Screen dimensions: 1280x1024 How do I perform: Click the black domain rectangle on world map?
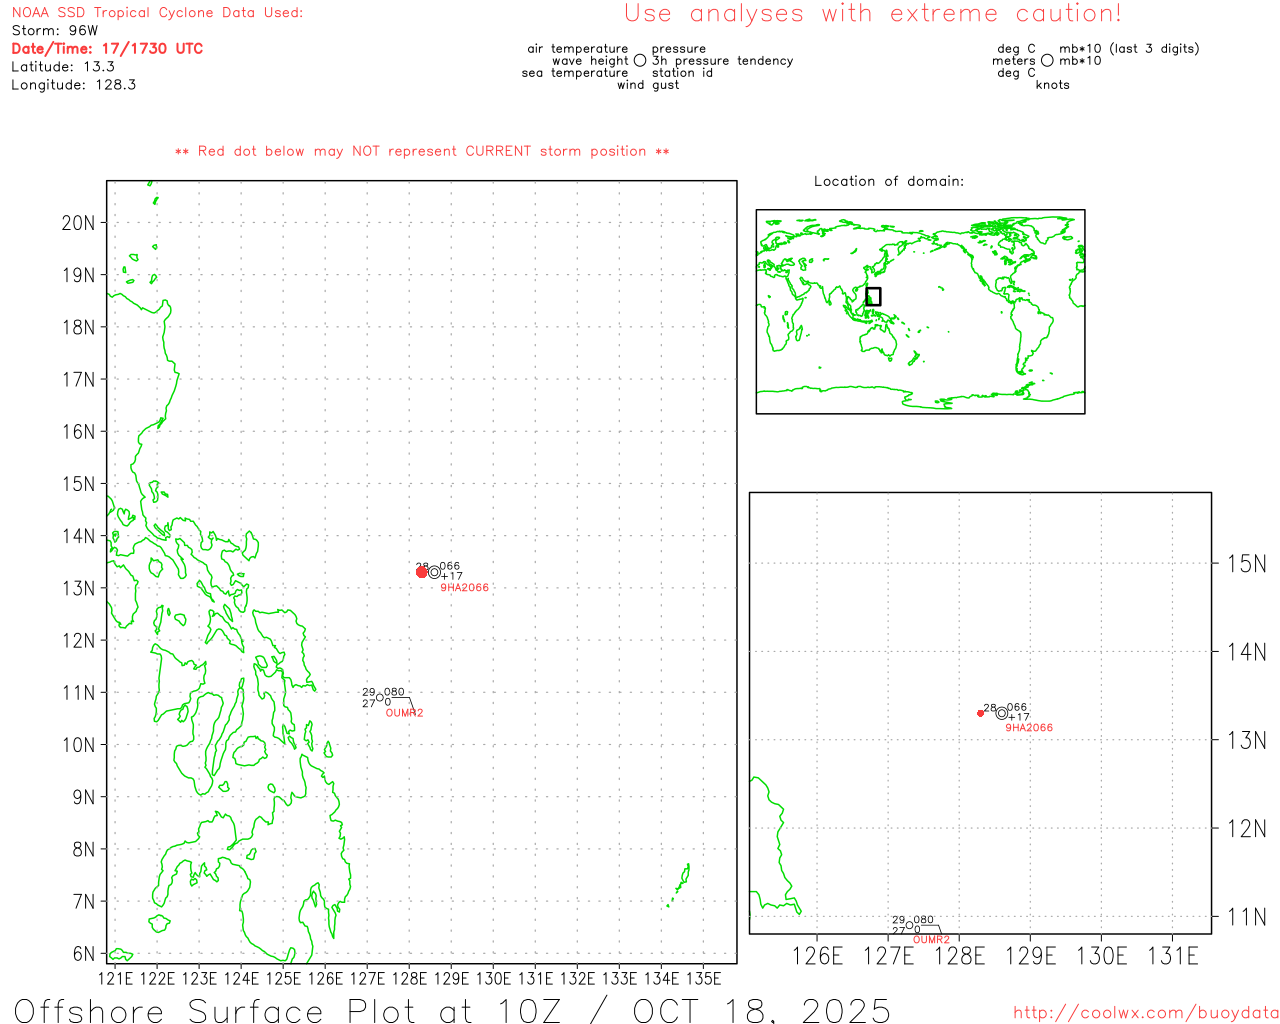coord(873,296)
